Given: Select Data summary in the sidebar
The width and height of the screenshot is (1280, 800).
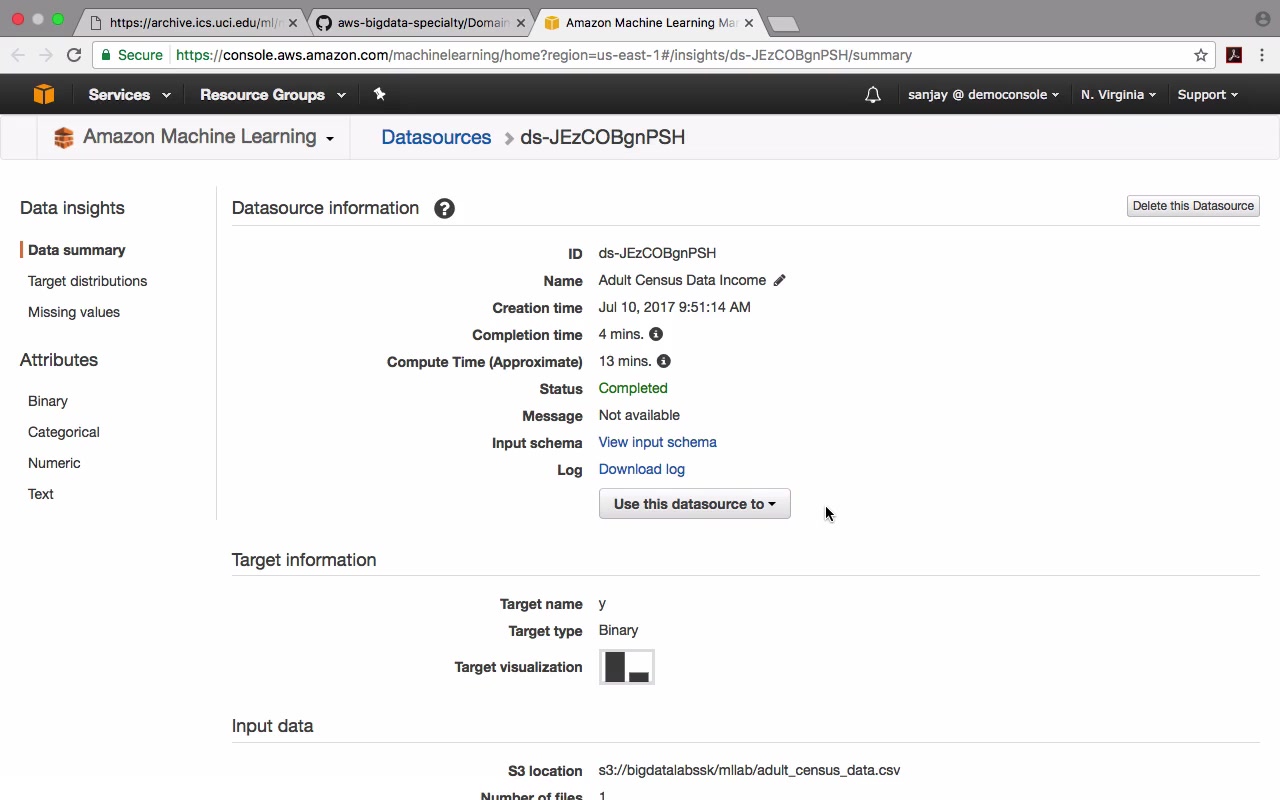Looking at the screenshot, I should pyautogui.click(x=77, y=250).
